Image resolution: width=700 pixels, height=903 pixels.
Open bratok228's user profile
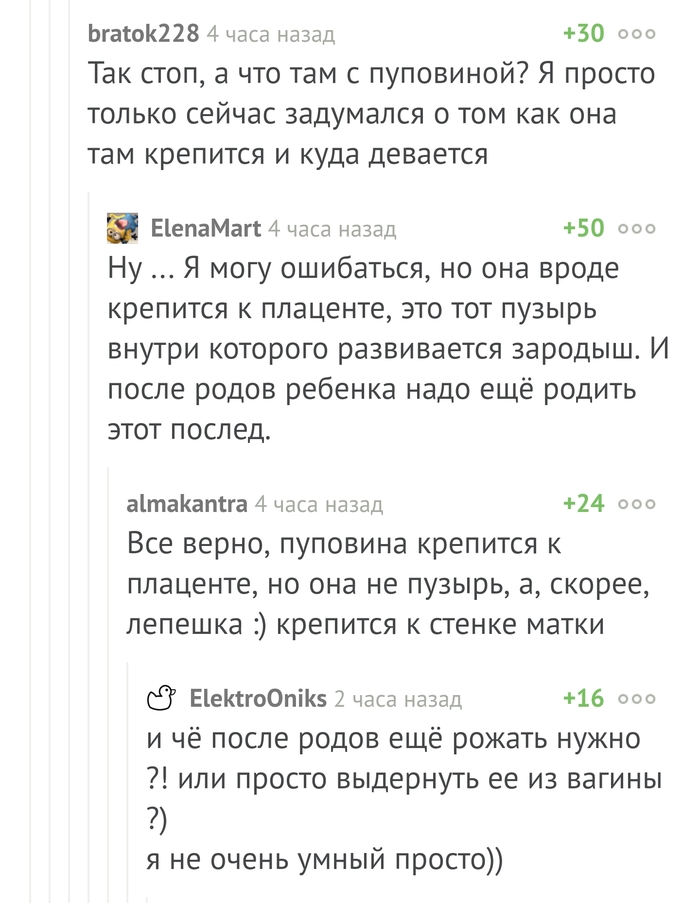[x=143, y=33]
